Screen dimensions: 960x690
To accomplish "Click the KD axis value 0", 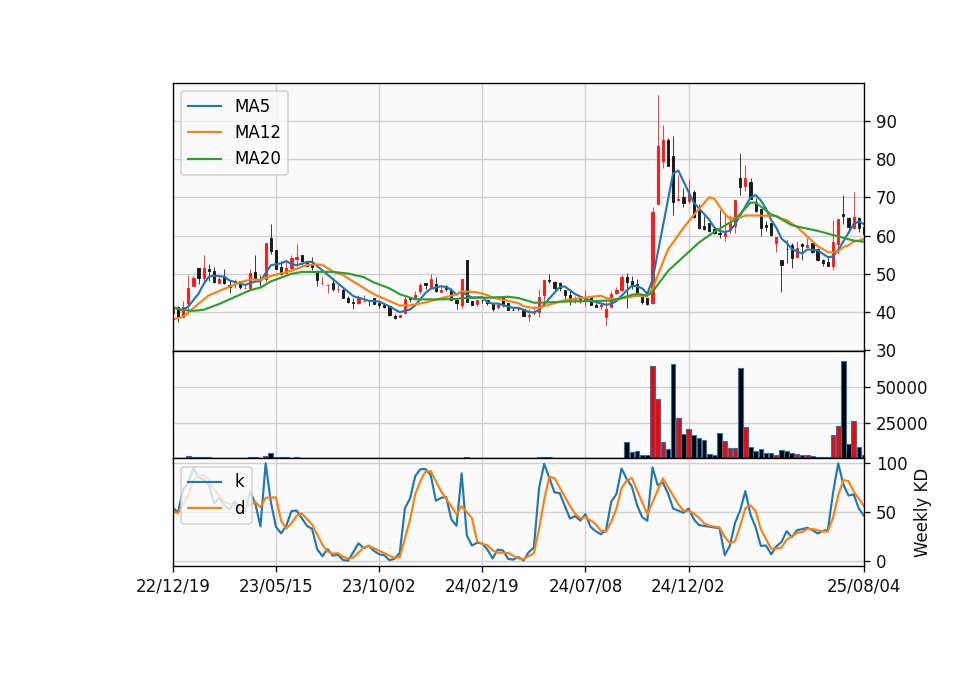I will tap(882, 561).
